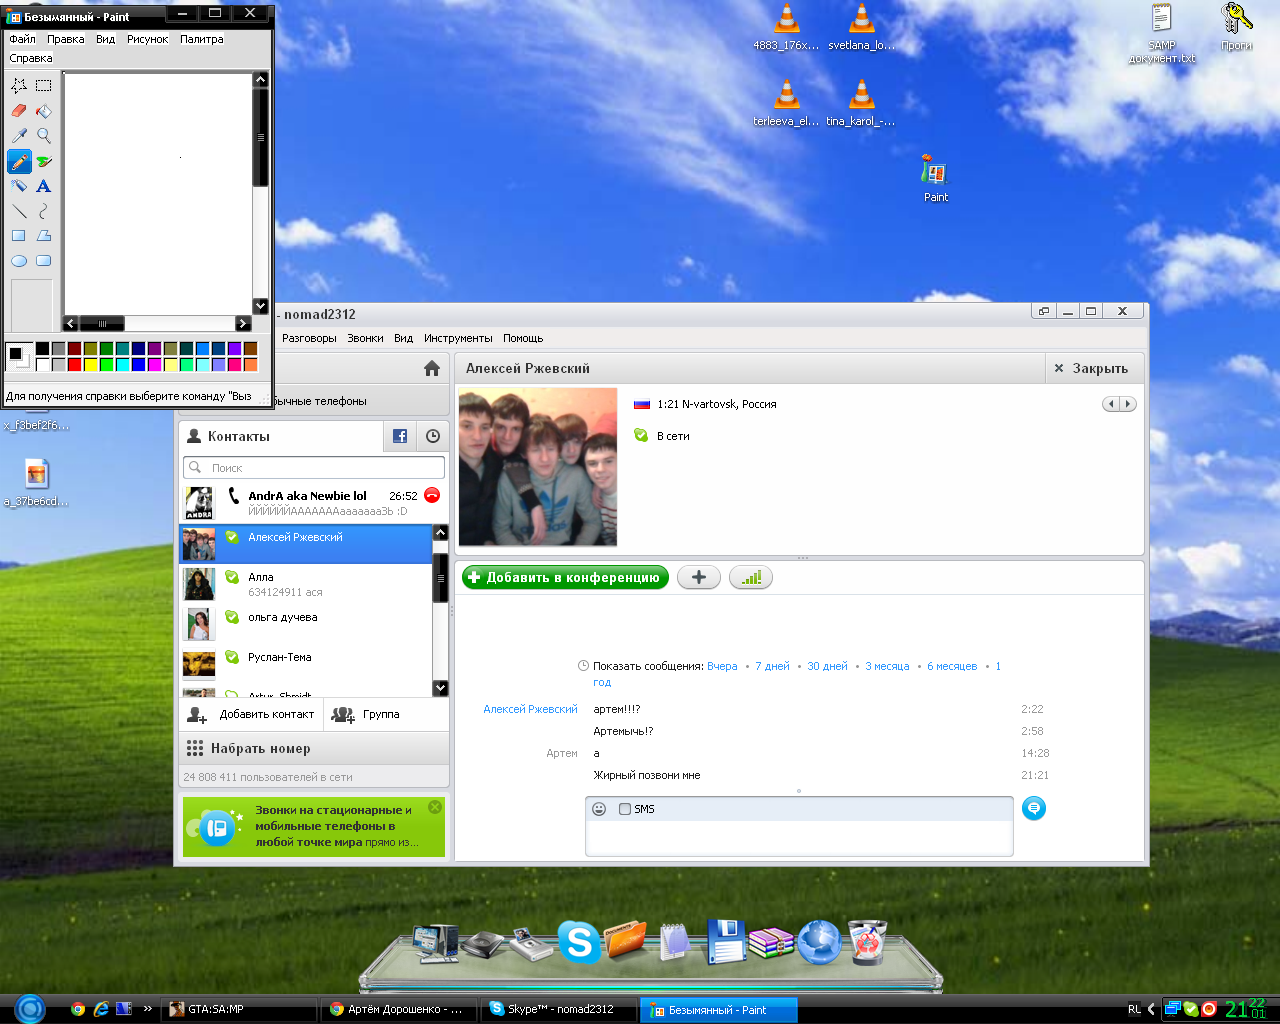Open Набрать номер dial pad
Viewport: 1280px width, 1024px height.
point(314,748)
